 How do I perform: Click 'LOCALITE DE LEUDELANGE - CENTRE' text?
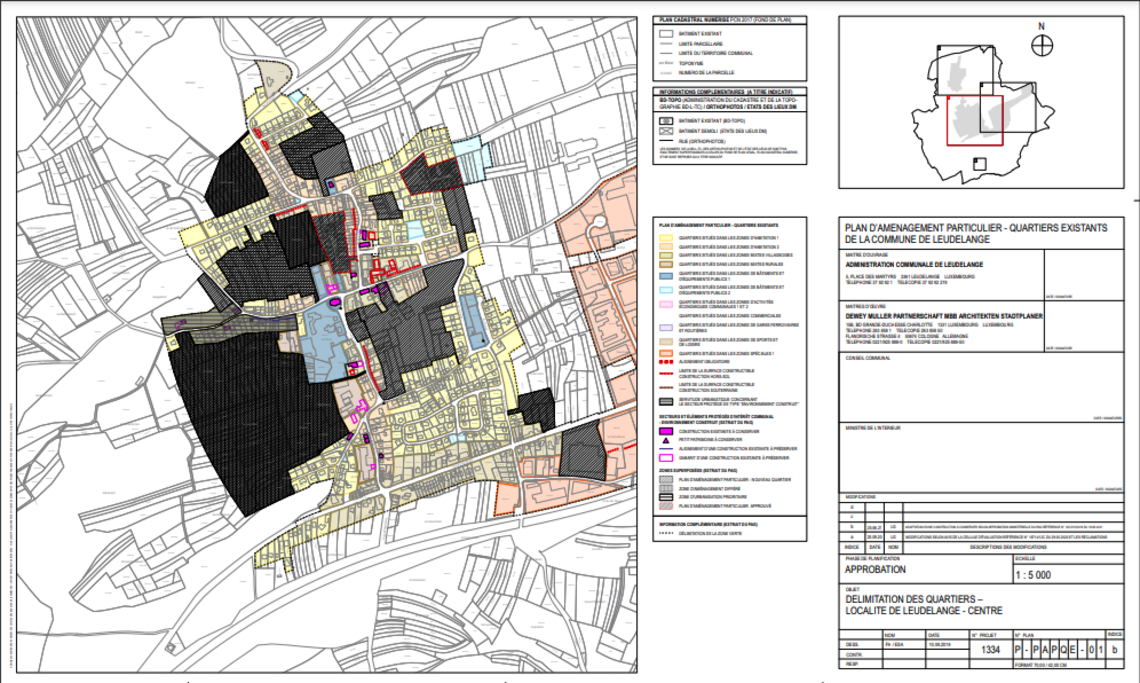click(923, 611)
